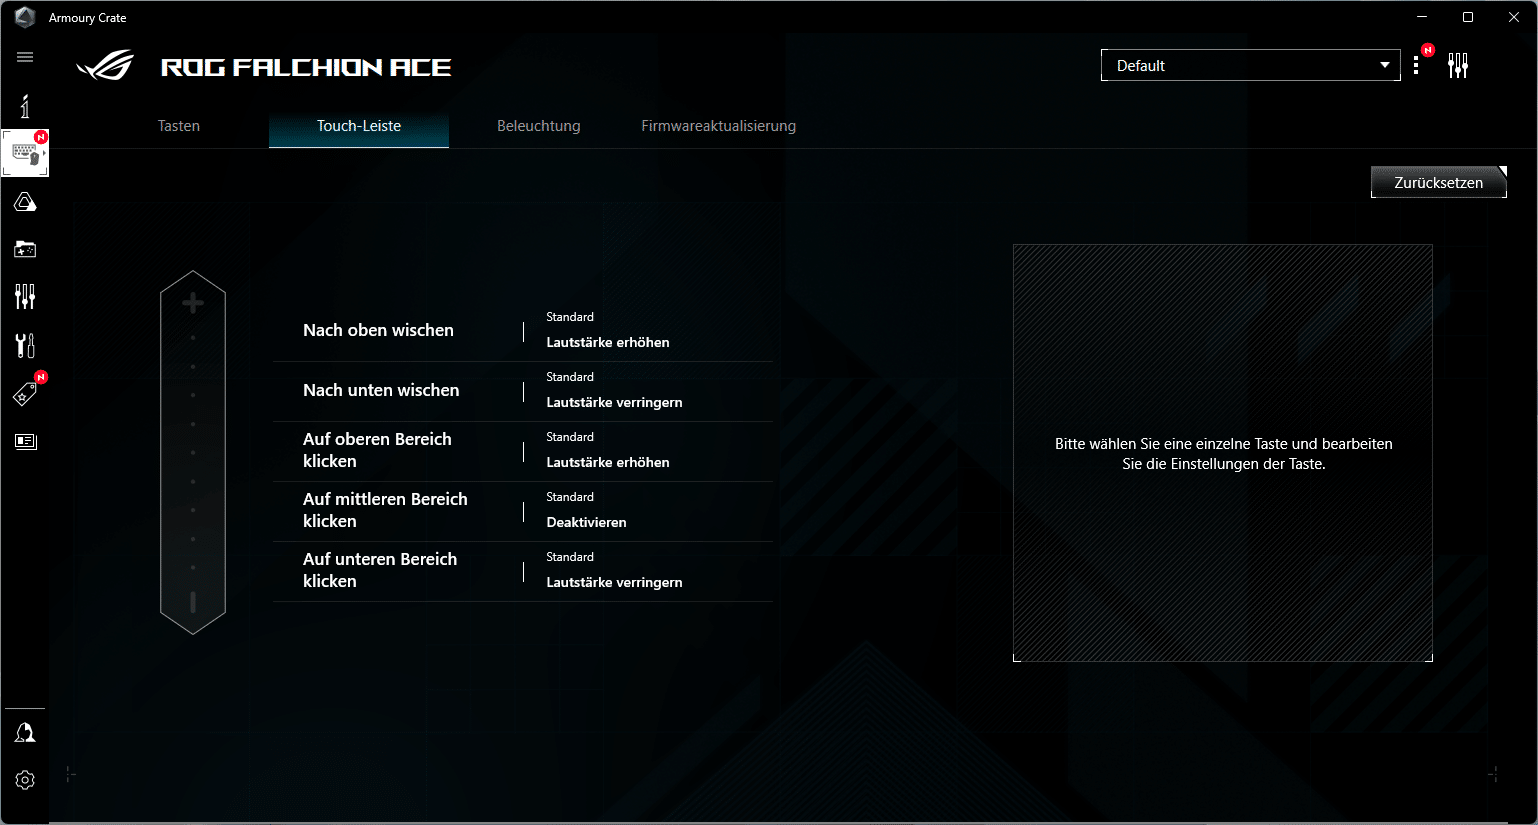This screenshot has width=1538, height=825.
Task: Open the Game Library folder icon
Action: 25,249
